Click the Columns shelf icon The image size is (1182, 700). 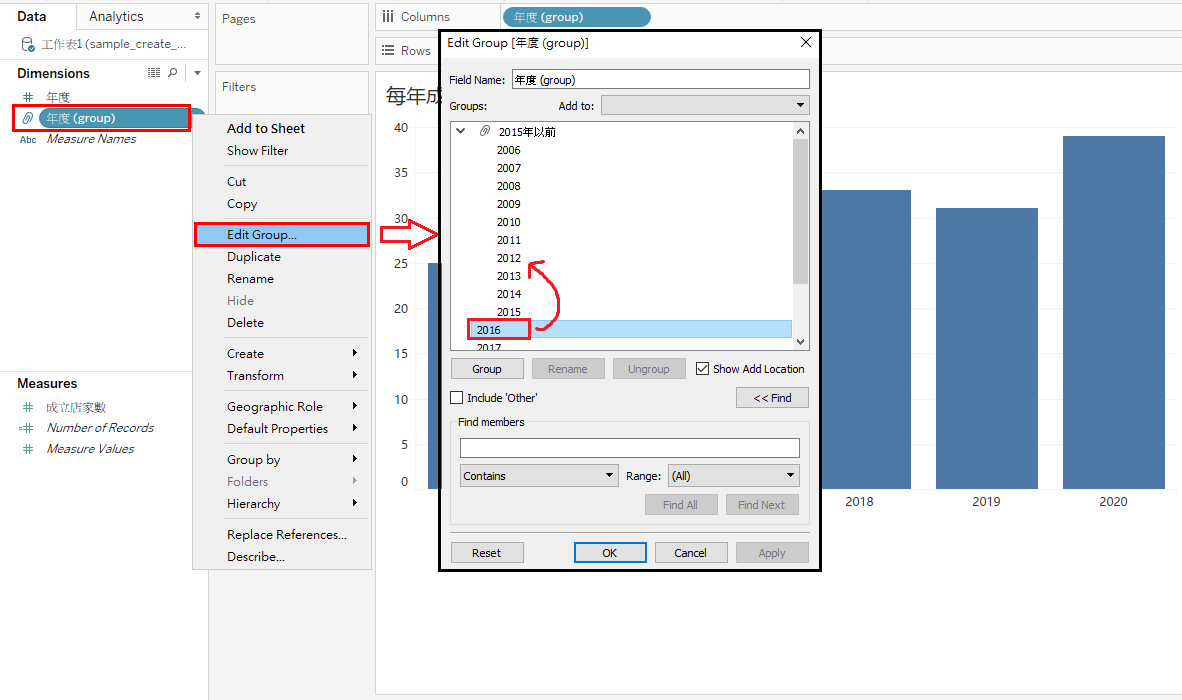tap(387, 16)
